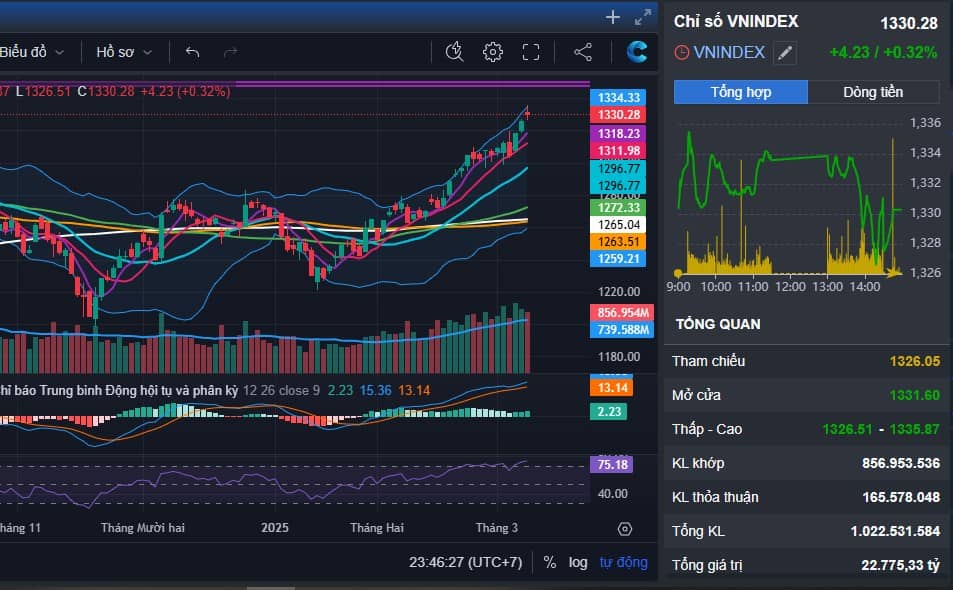Open time axis settings hexagon icon

pos(625,529)
